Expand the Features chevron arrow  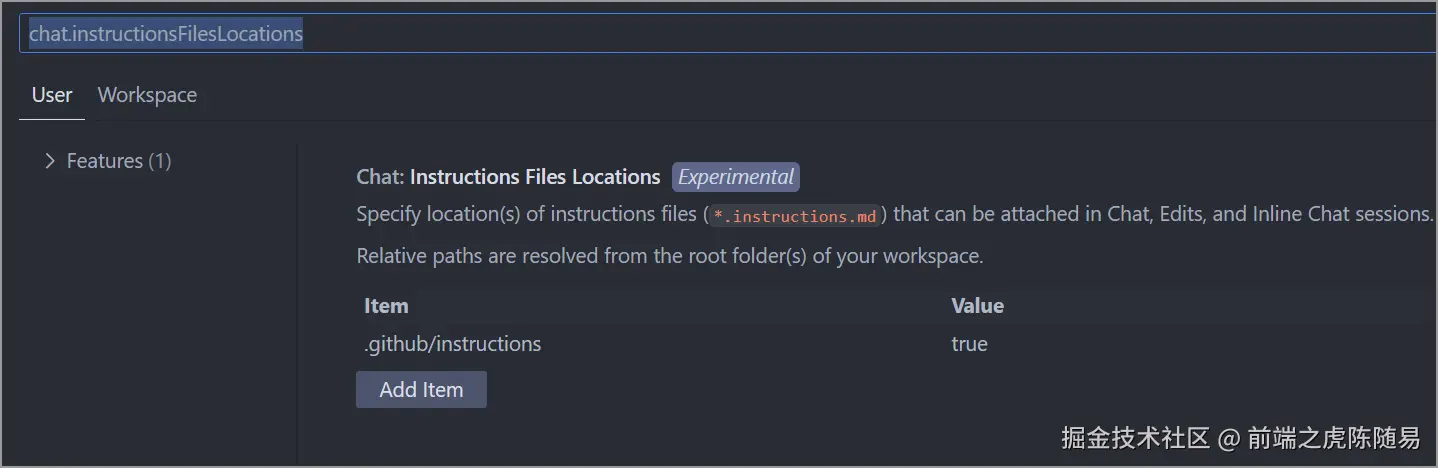click(50, 161)
